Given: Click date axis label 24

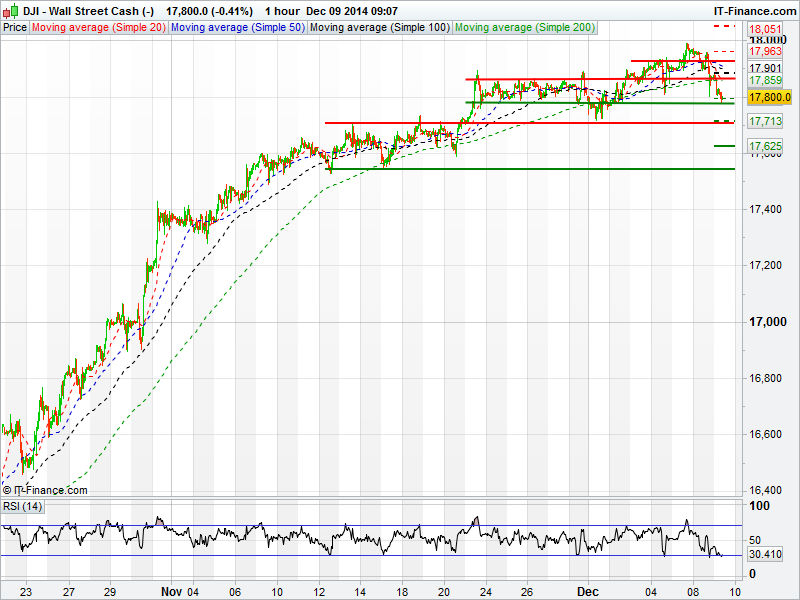Looking at the screenshot, I should click(x=485, y=592).
